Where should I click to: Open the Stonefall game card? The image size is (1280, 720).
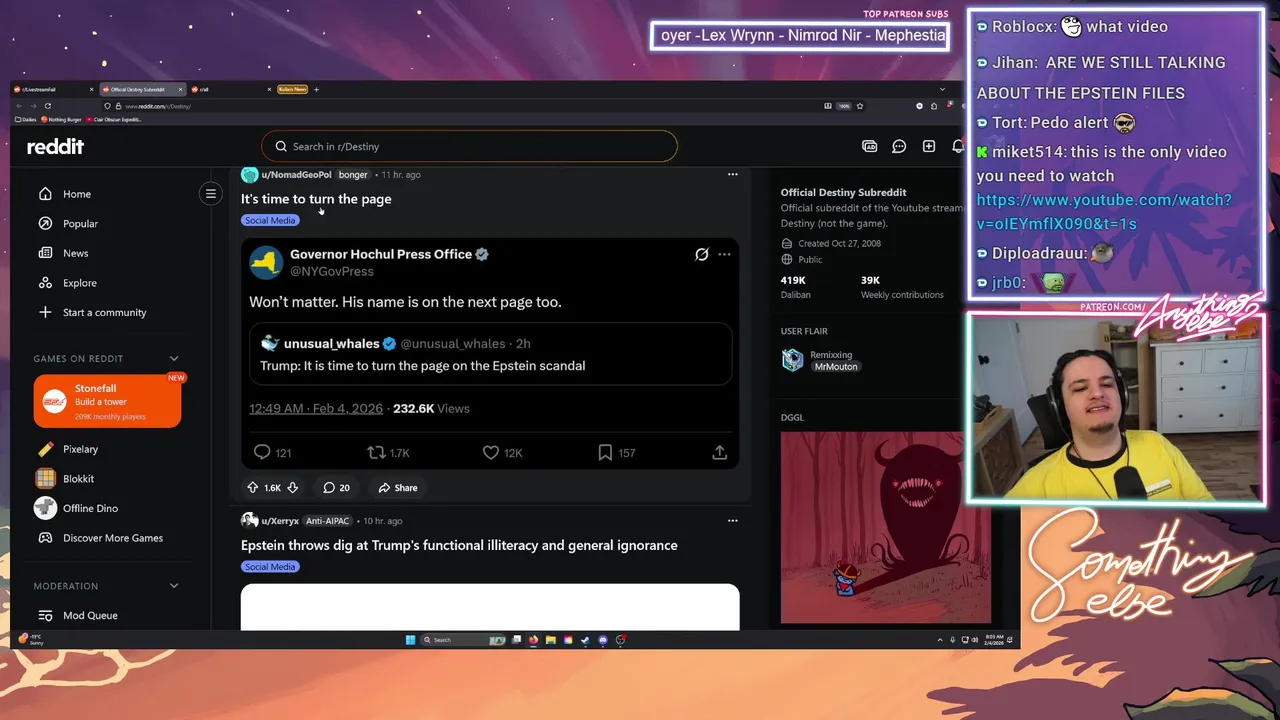(107, 401)
